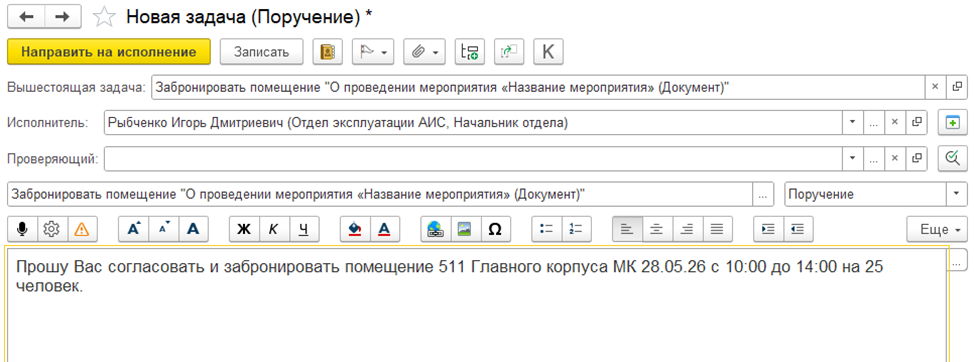Open the Исполнитель field dropdown arrow
Screen dimensions: 974x362
pos(852,123)
